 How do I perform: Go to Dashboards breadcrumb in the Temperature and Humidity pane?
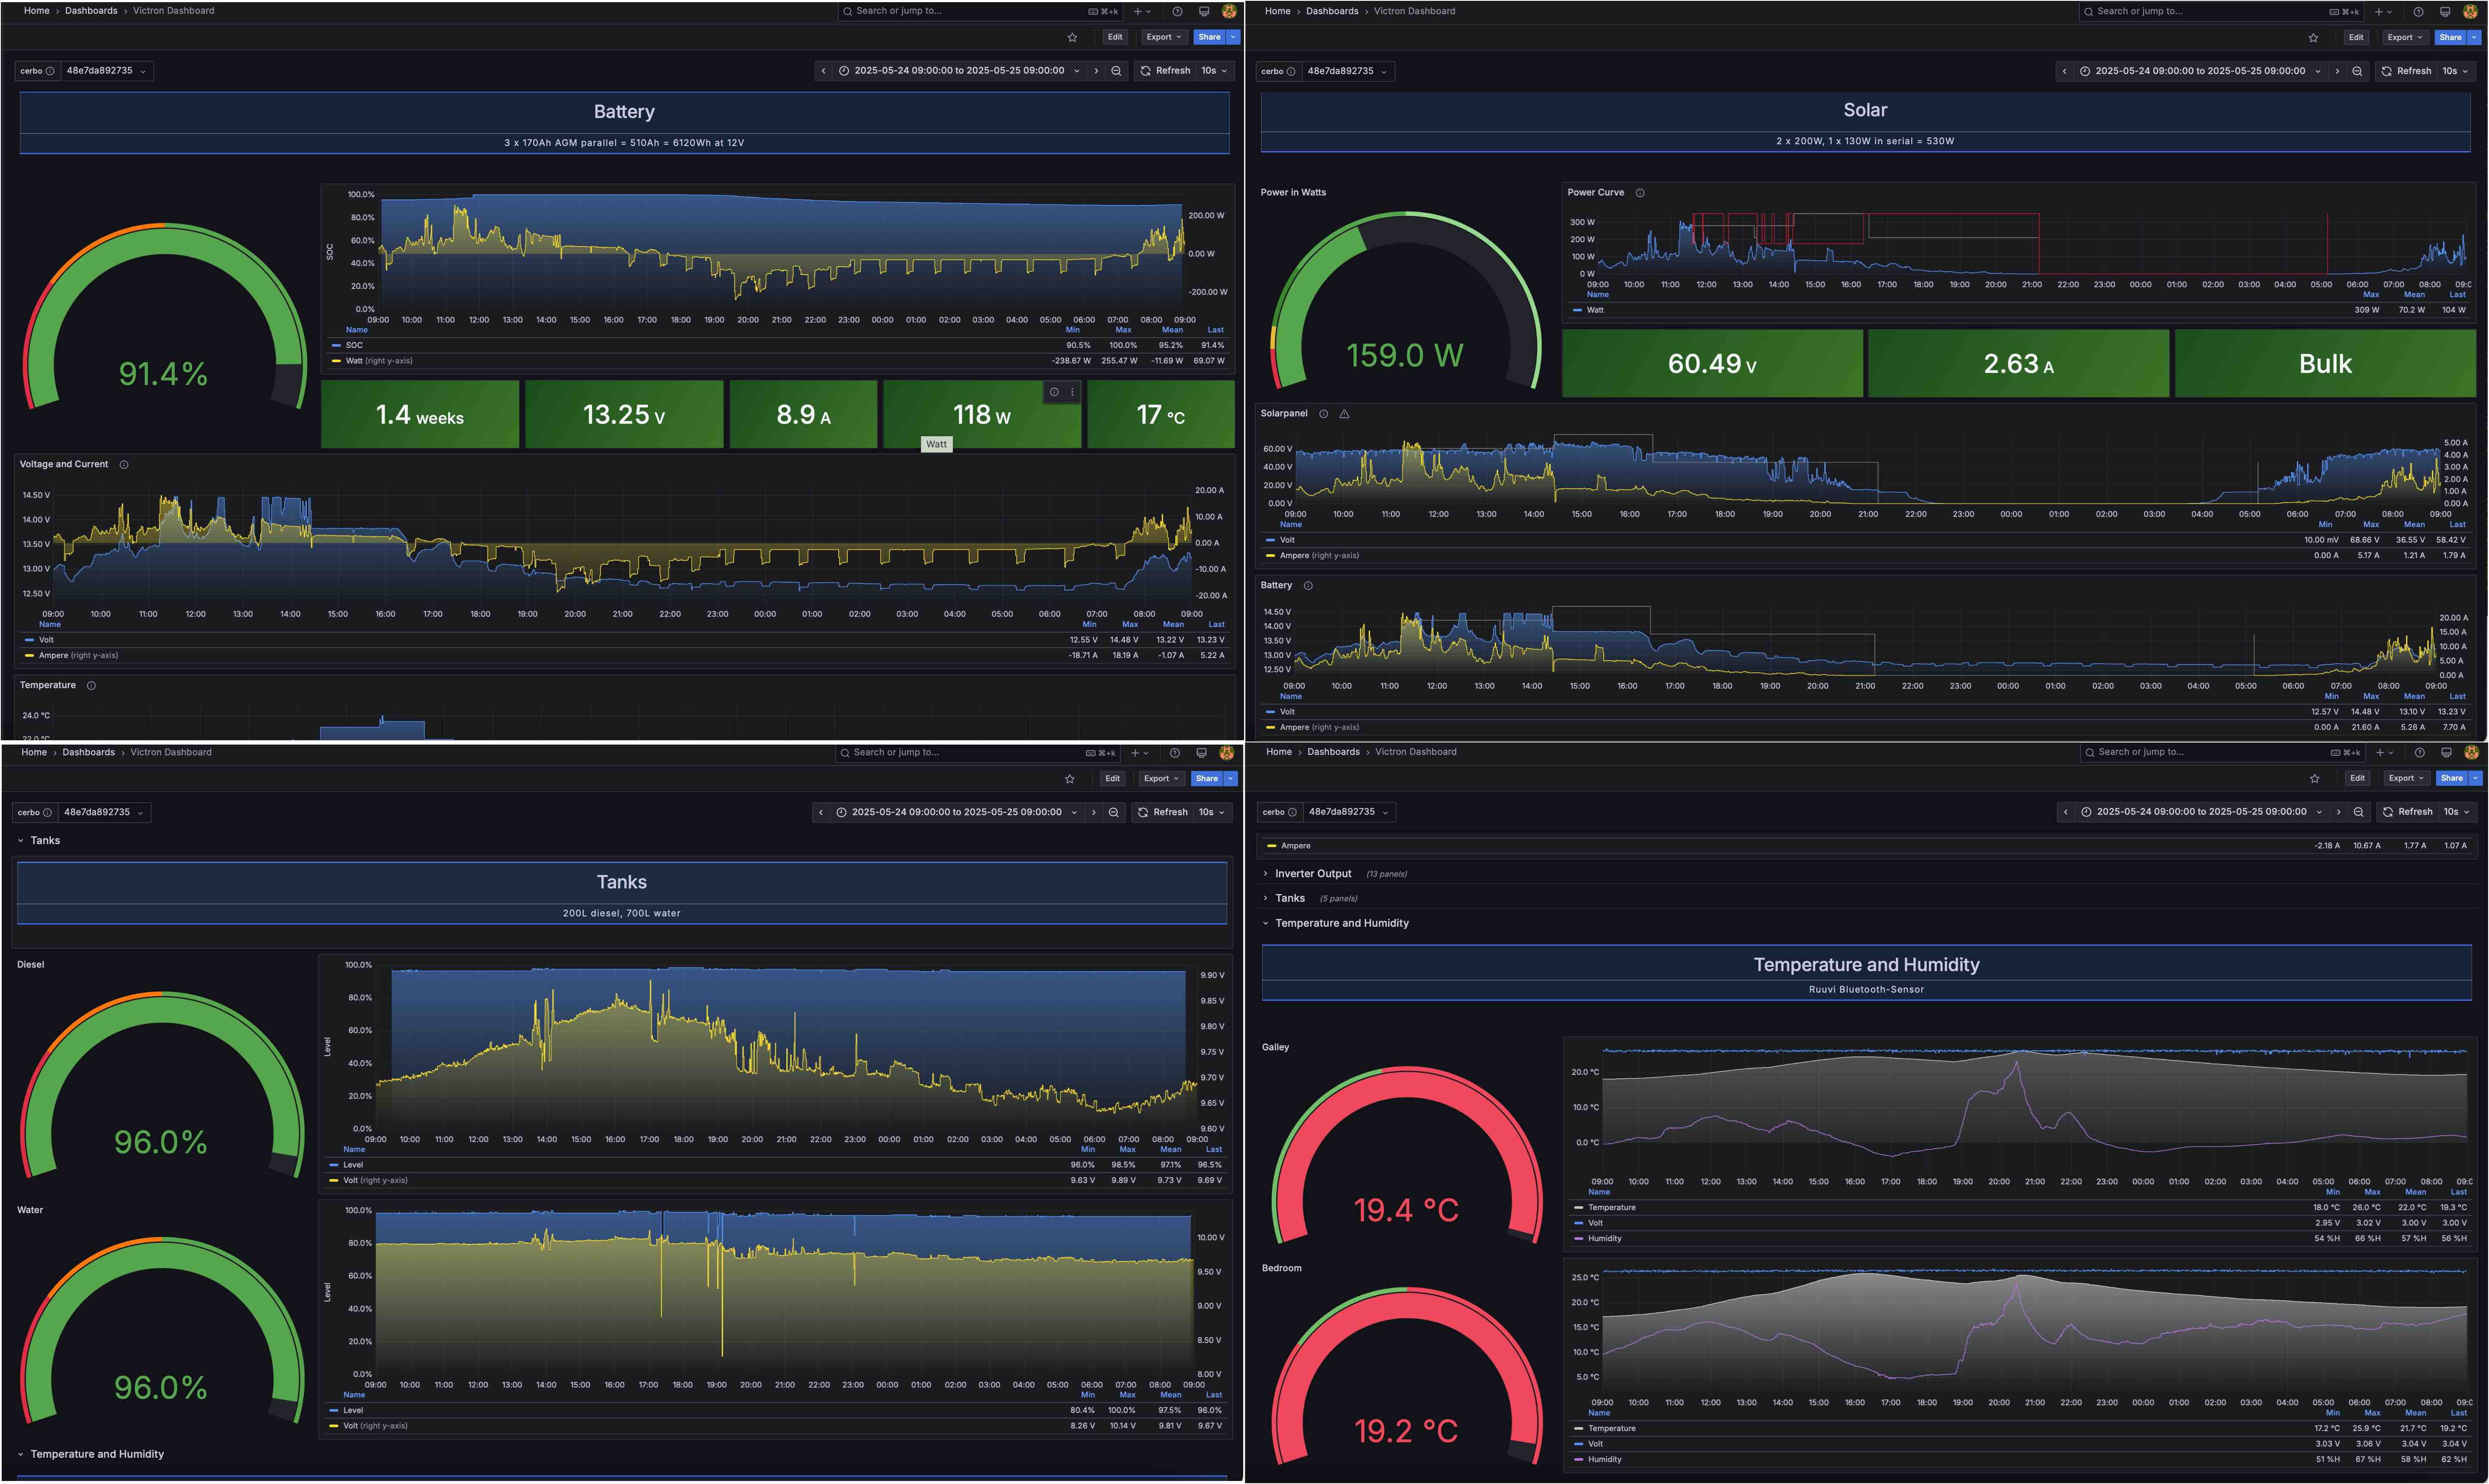tap(1333, 752)
